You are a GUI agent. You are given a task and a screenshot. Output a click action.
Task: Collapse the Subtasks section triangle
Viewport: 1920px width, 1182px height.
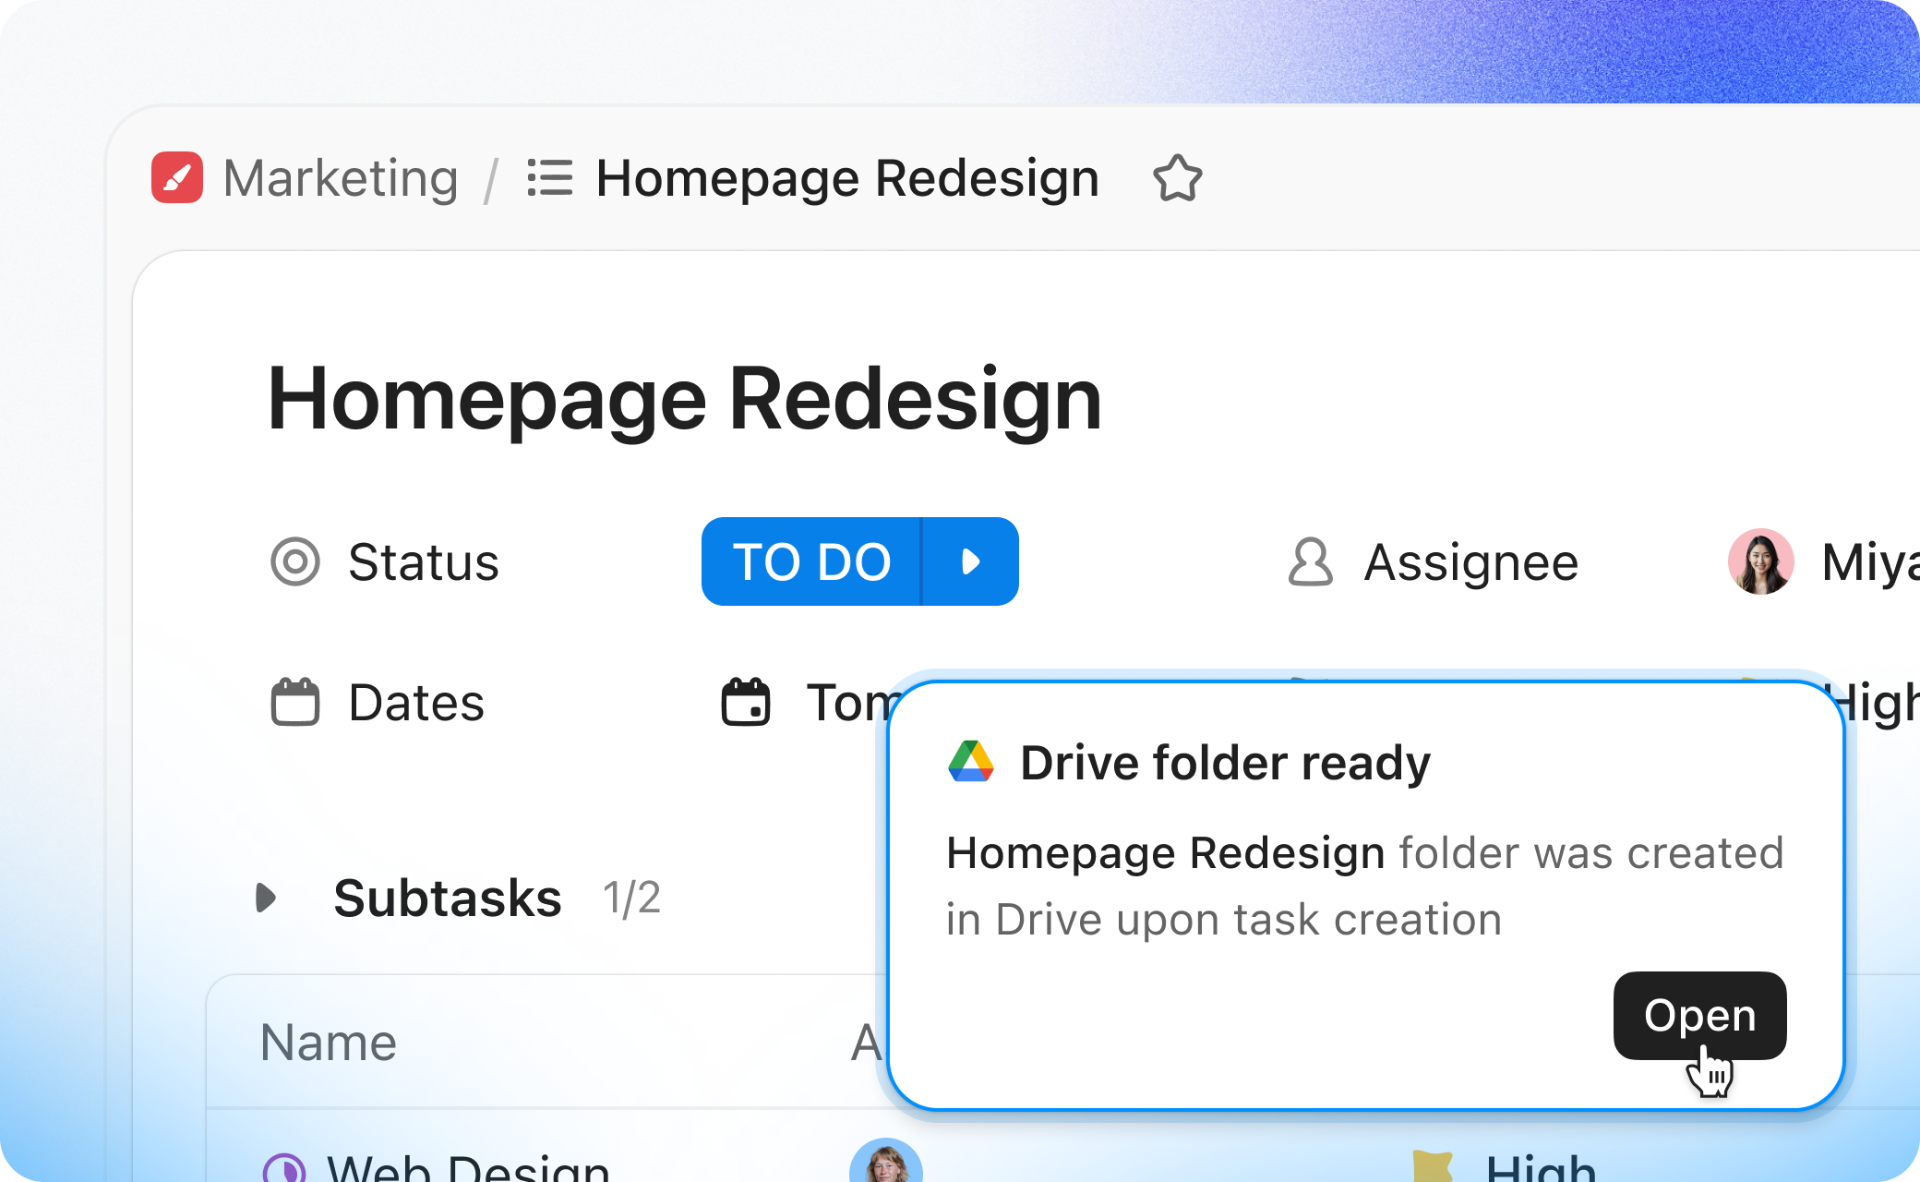265,897
